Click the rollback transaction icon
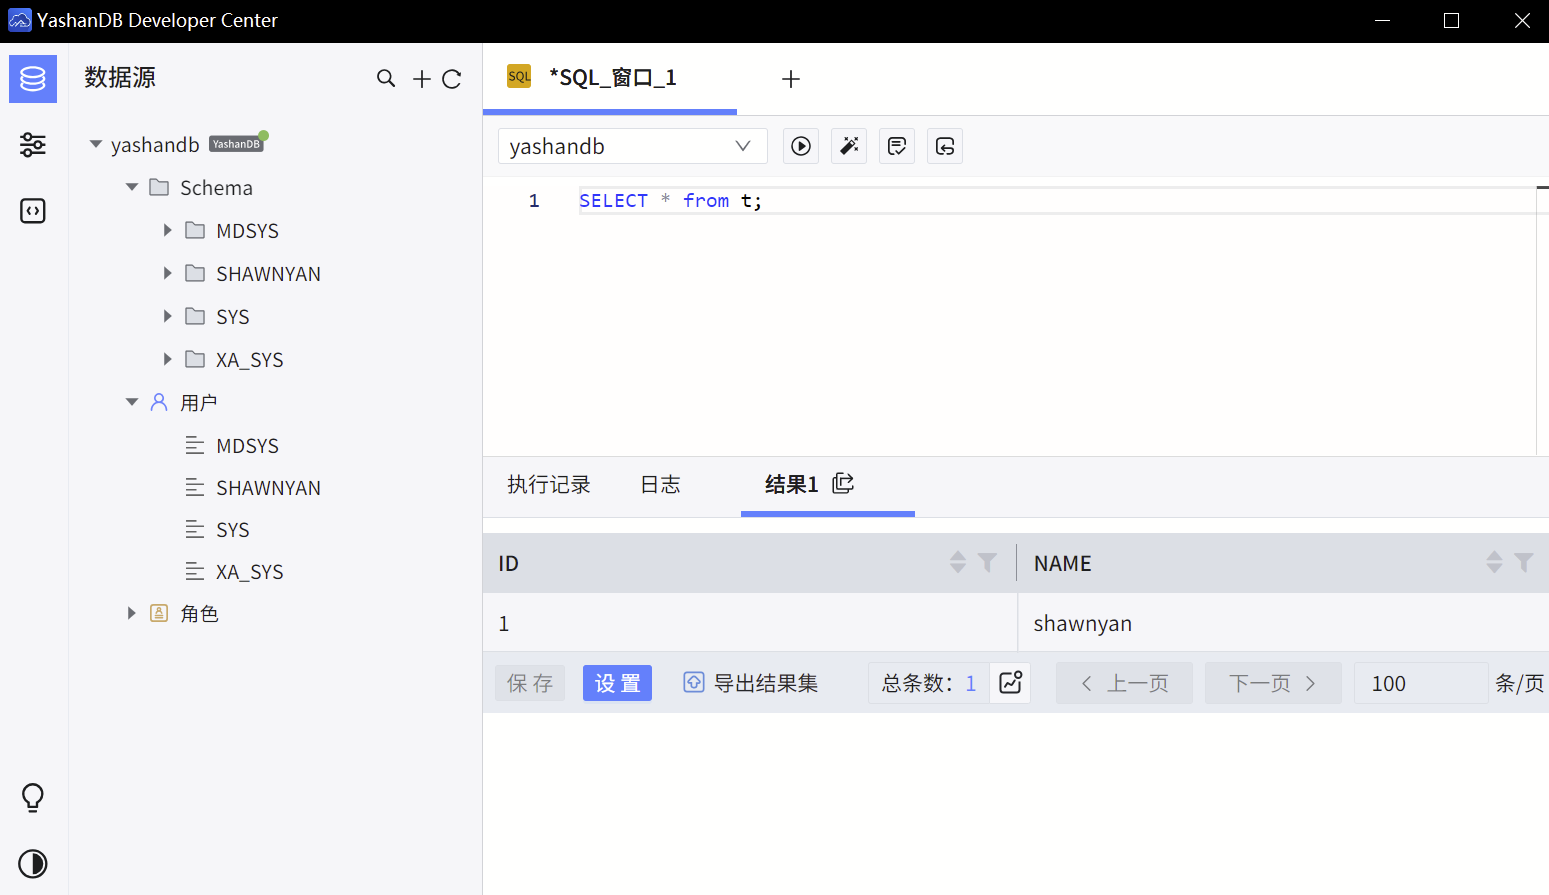The height and width of the screenshot is (895, 1549). pos(945,146)
